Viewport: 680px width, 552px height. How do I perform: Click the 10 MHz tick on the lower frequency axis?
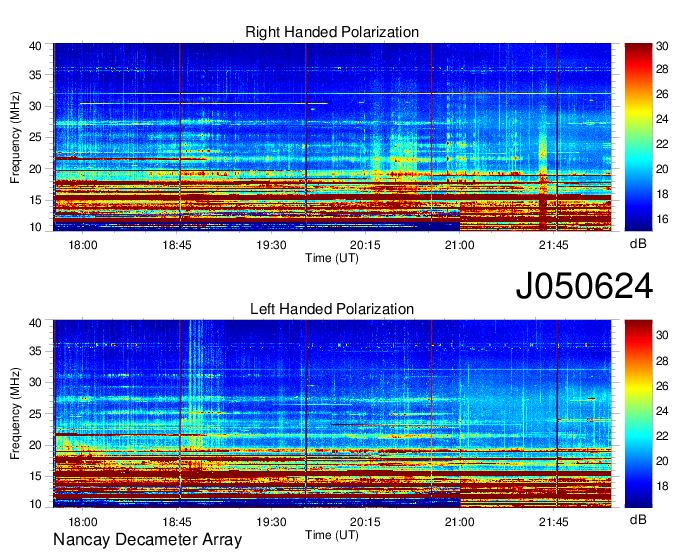(x=35, y=504)
